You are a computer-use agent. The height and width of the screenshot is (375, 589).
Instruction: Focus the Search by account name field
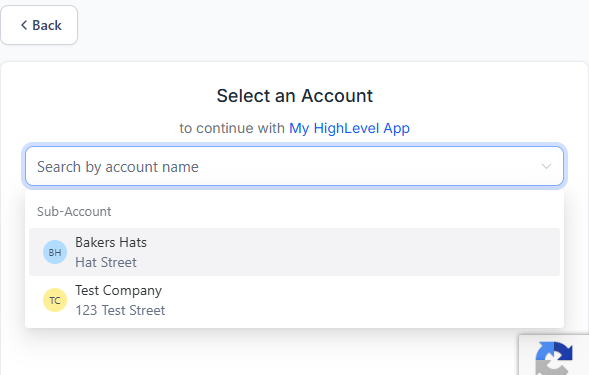tap(294, 166)
